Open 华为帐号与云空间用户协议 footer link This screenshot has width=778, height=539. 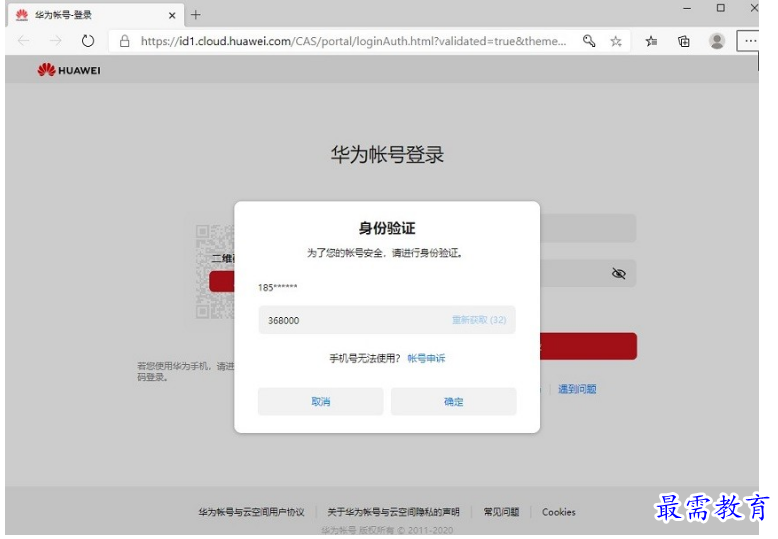pyautogui.click(x=252, y=512)
